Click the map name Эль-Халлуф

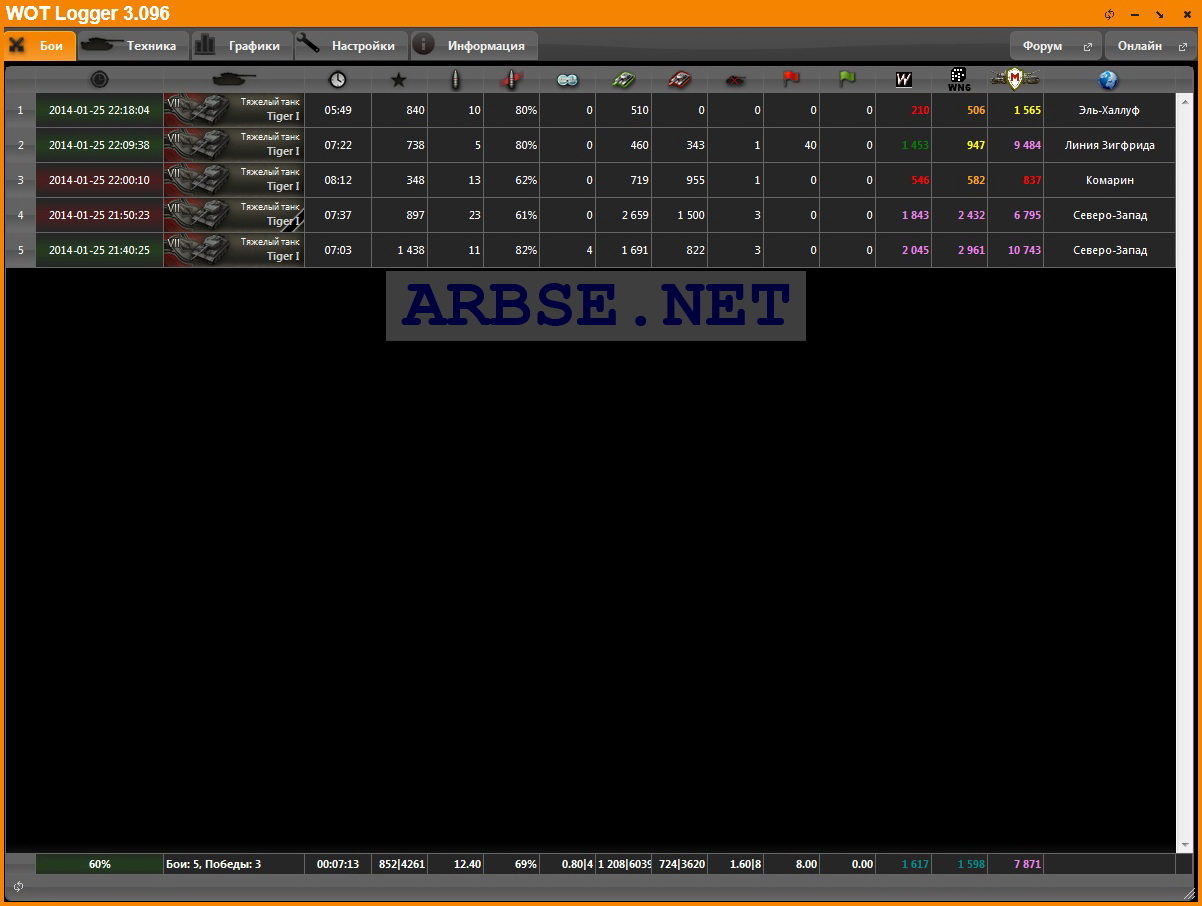(x=1109, y=110)
